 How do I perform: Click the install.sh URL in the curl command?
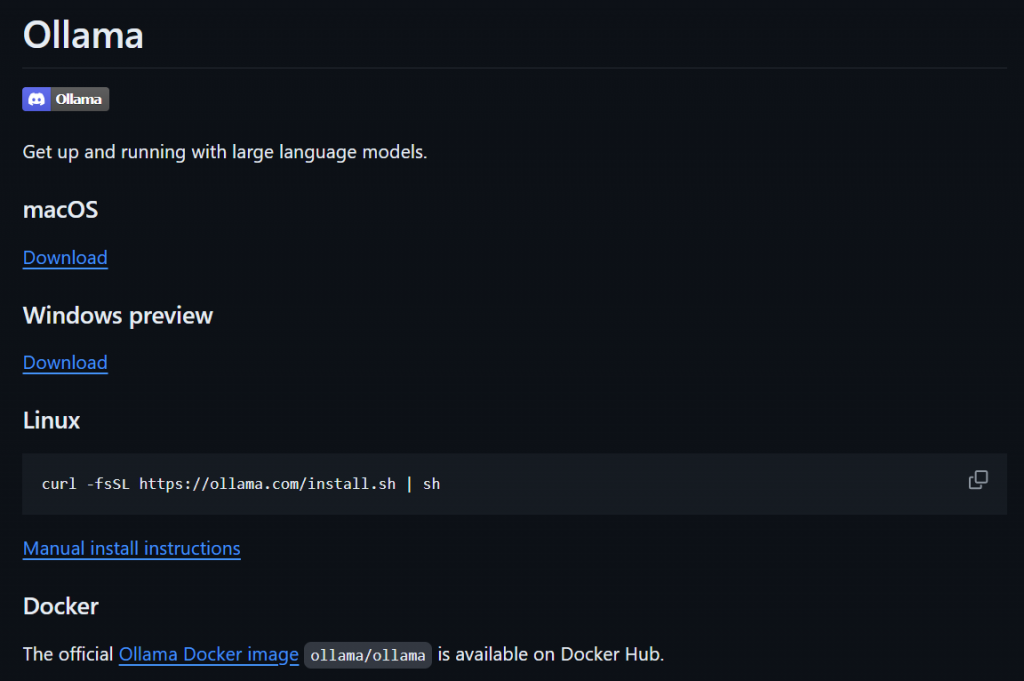[268, 484]
